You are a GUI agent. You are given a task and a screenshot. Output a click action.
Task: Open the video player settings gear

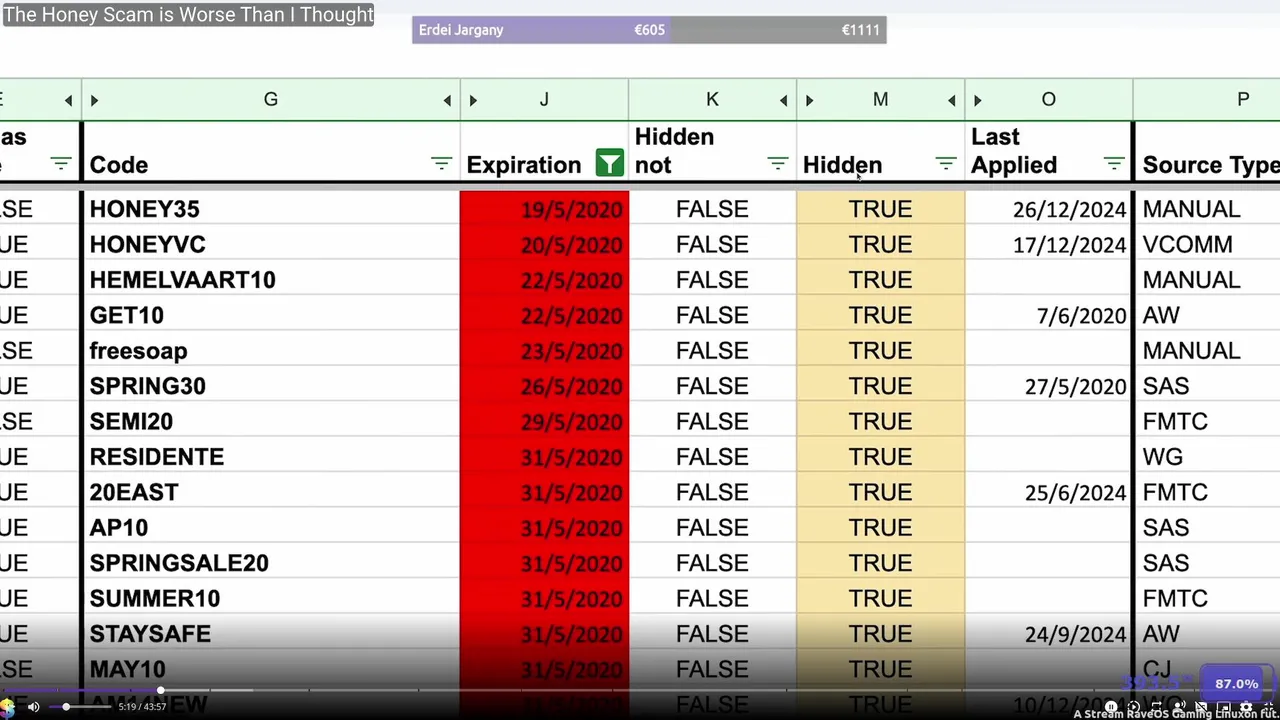(1246, 707)
